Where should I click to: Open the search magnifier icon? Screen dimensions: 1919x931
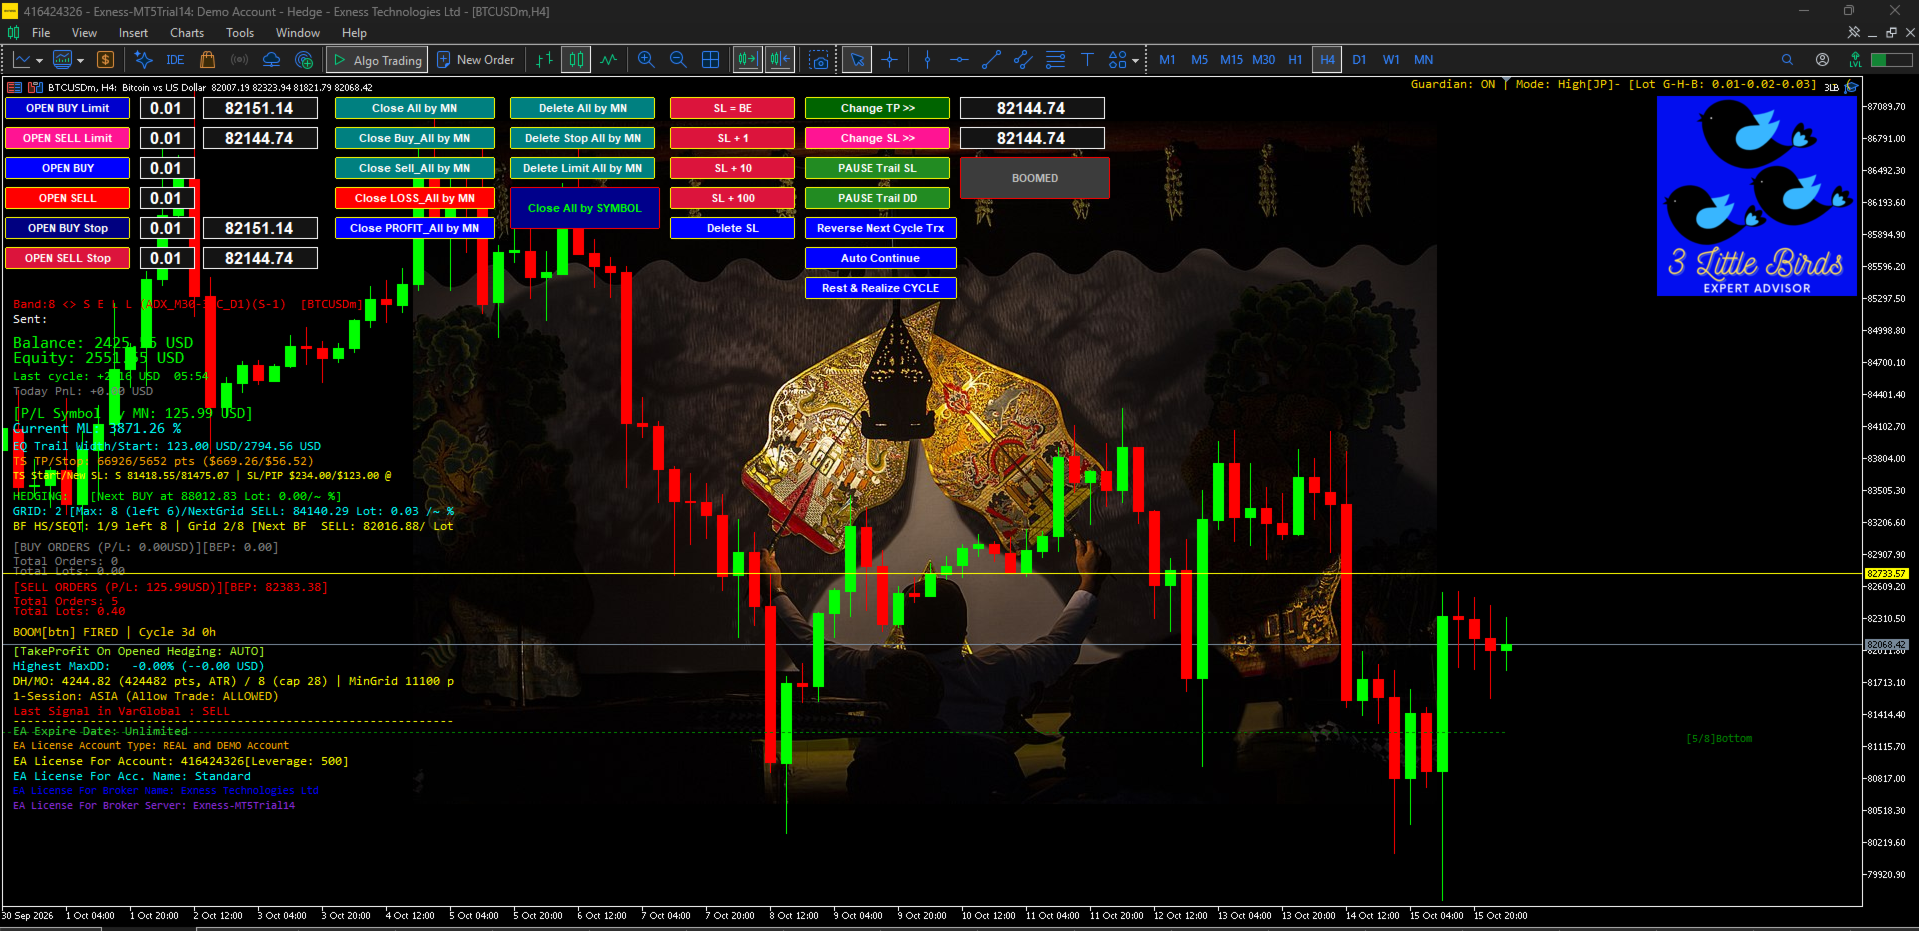1787,60
